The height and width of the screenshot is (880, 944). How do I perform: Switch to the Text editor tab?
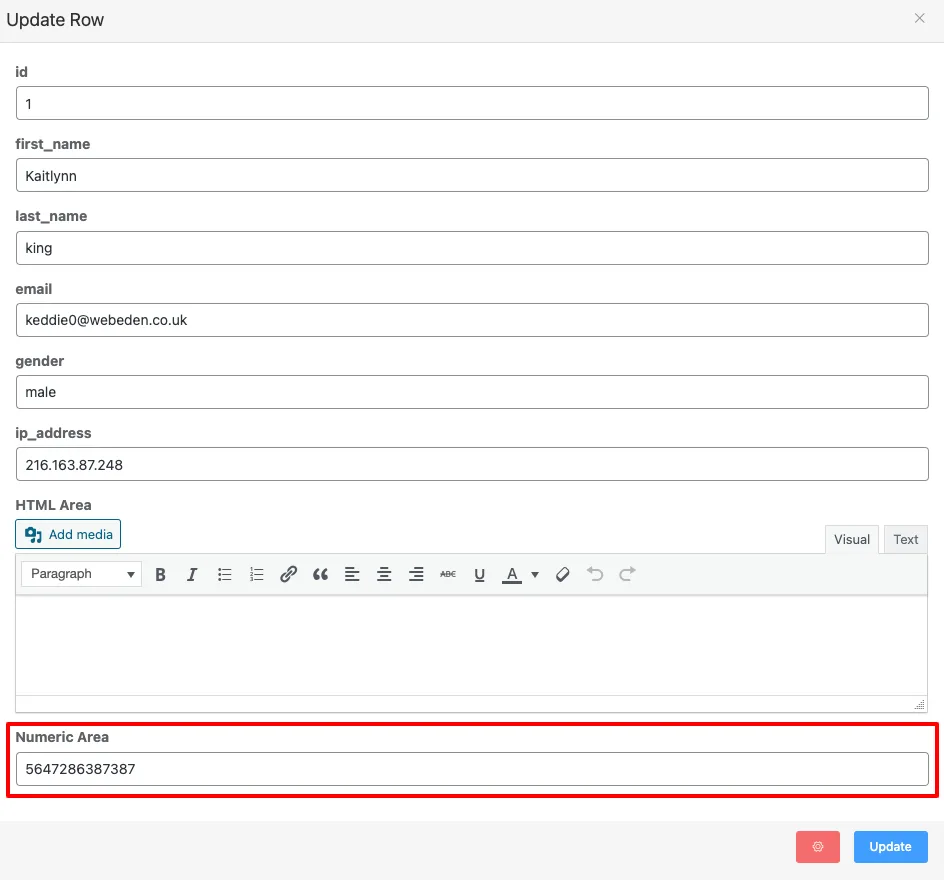(x=905, y=539)
